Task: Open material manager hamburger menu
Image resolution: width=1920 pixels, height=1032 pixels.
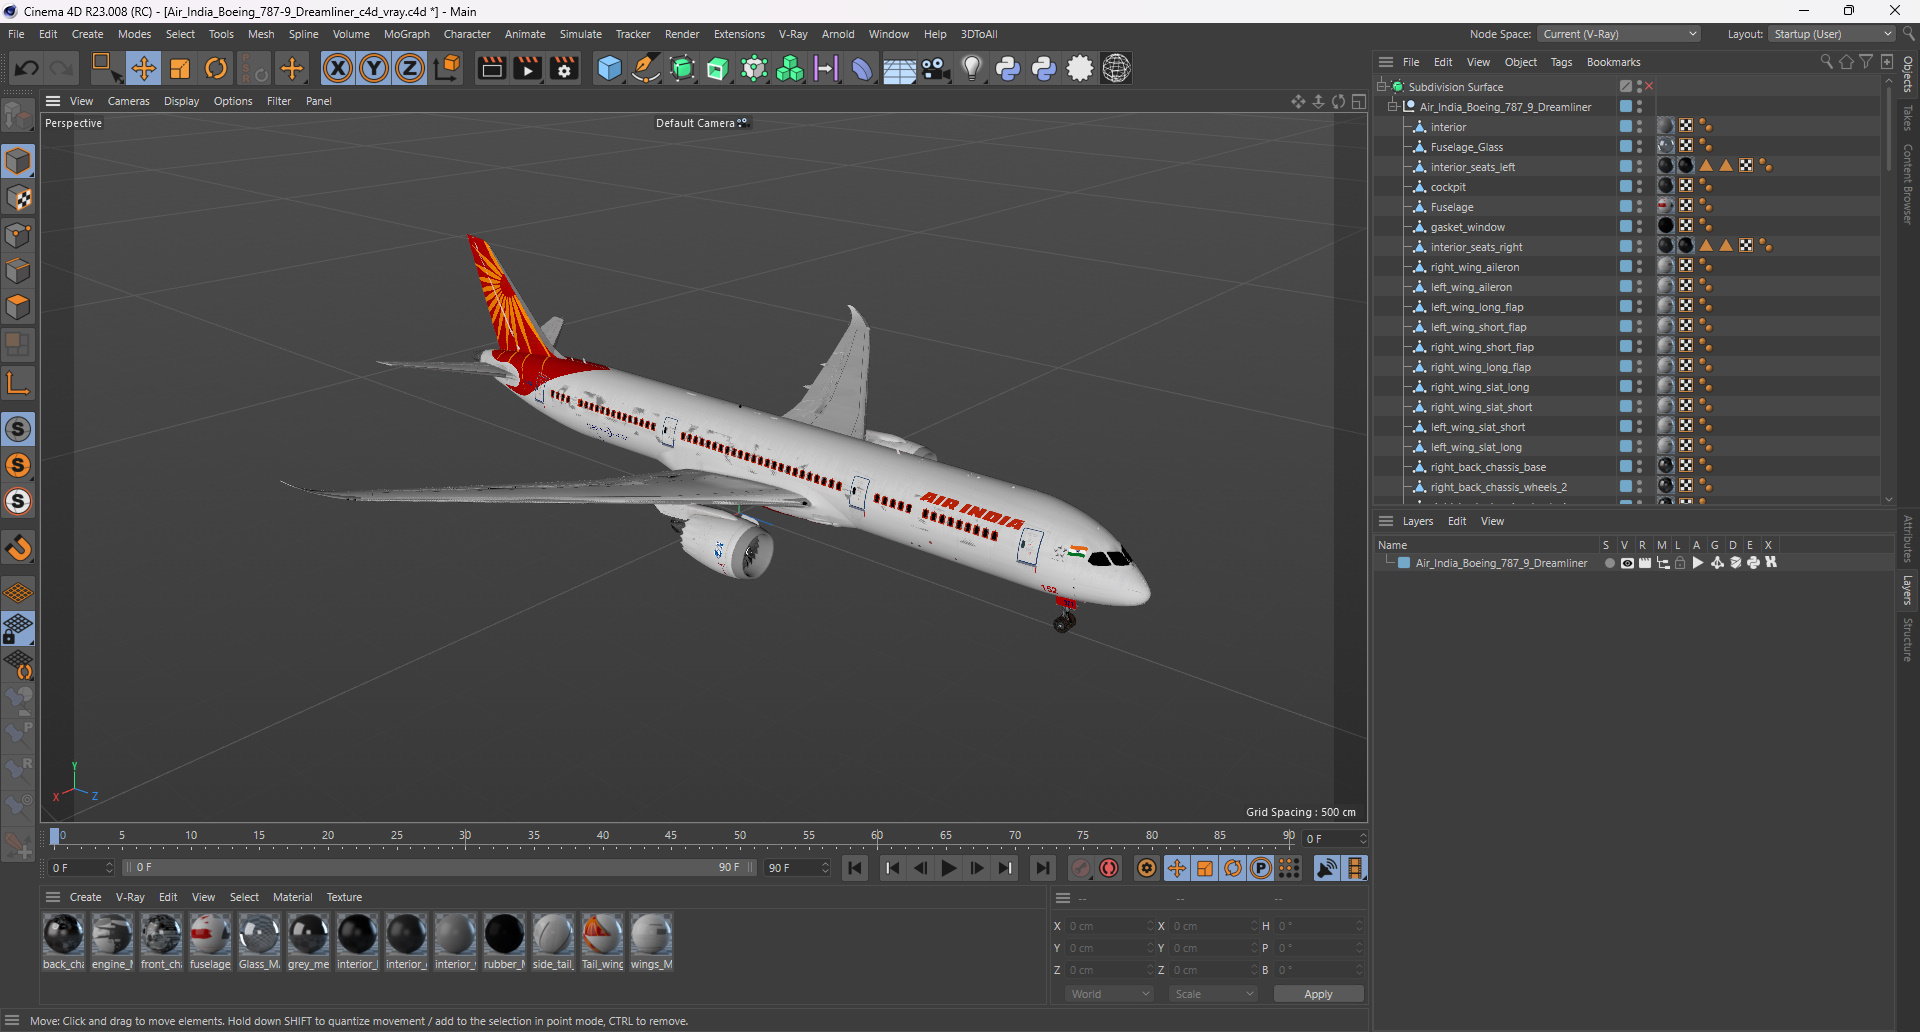Action: [x=53, y=897]
